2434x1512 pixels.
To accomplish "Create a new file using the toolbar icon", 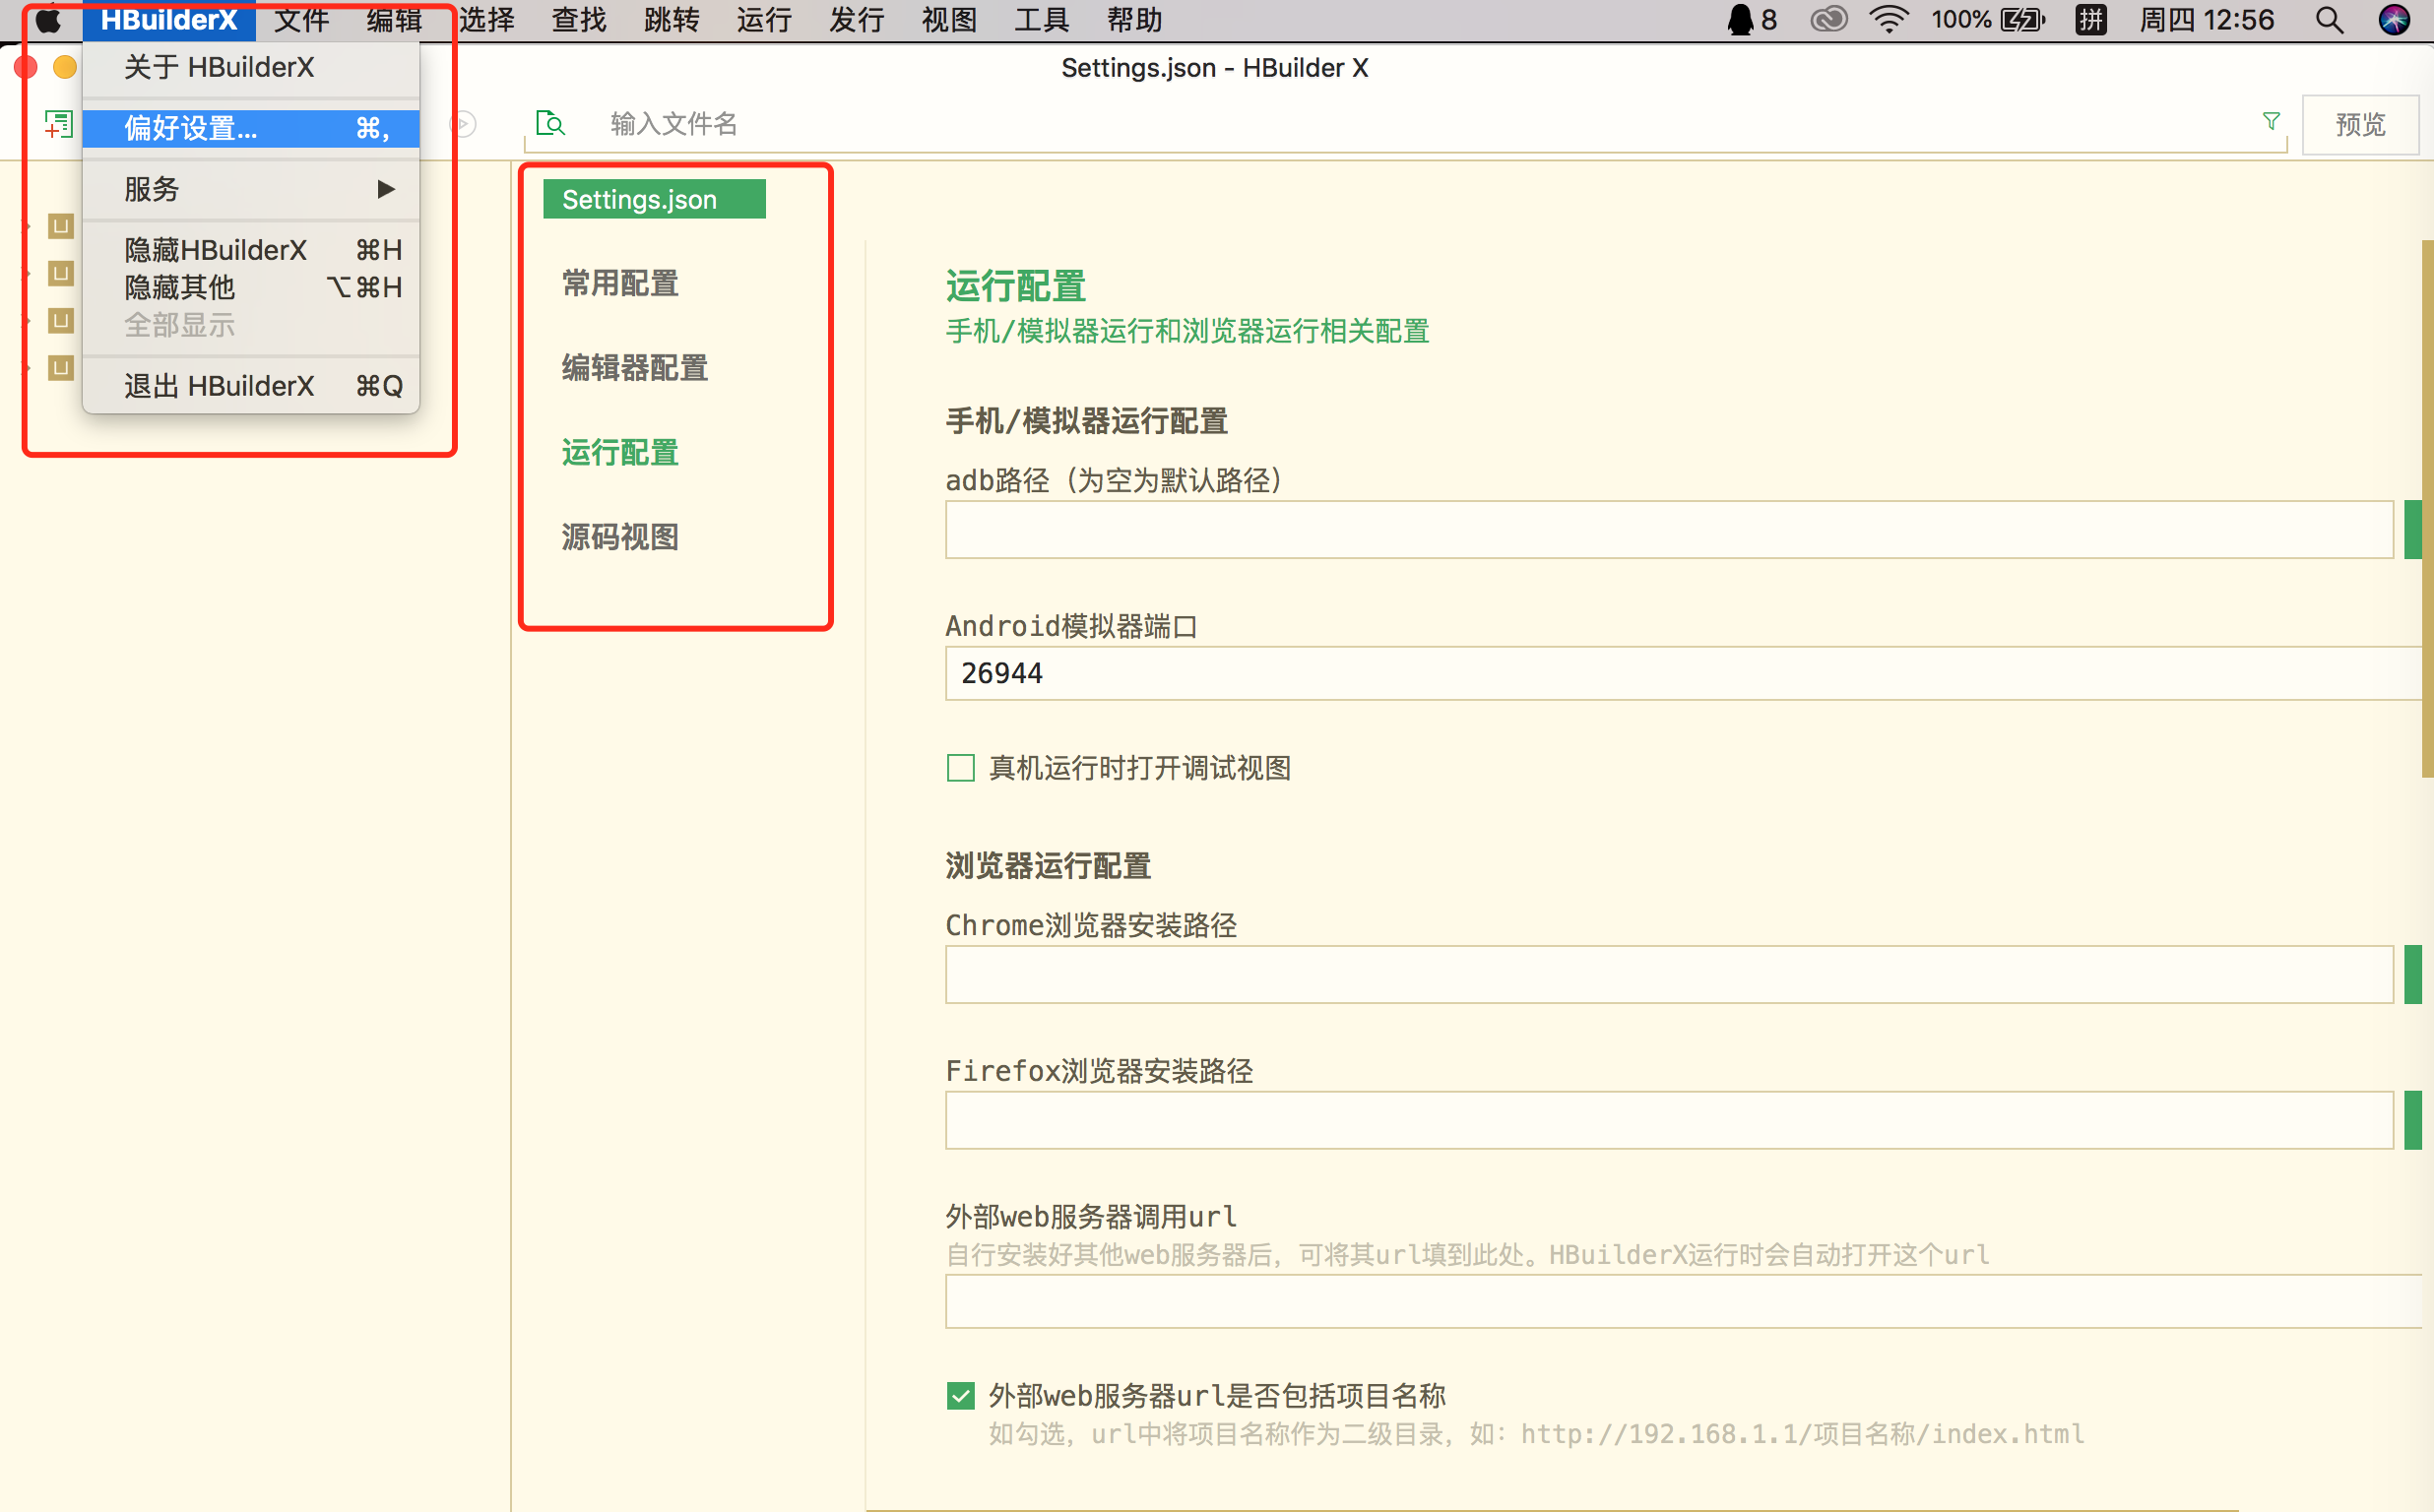I will [58, 124].
